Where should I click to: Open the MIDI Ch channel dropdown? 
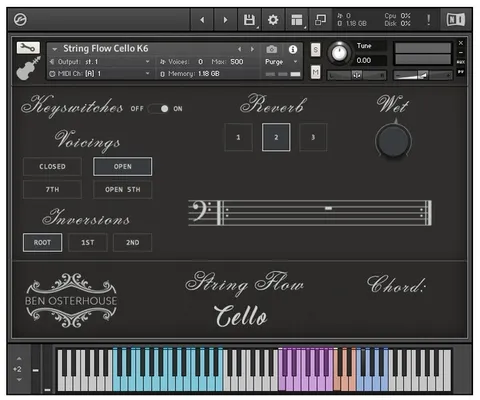[100, 74]
